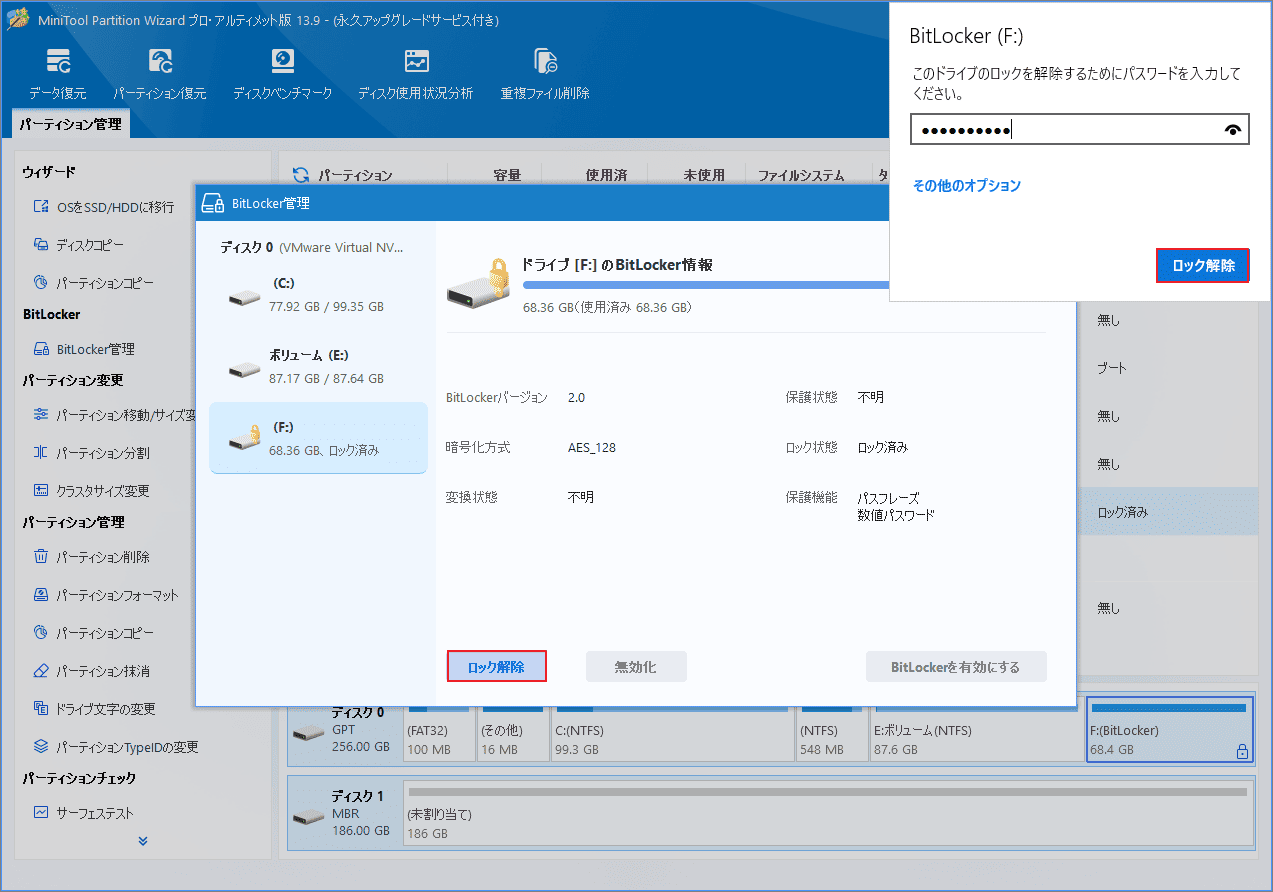Click the BitLocker管理 dialog title icon
This screenshot has width=1273, height=892.
click(x=213, y=203)
